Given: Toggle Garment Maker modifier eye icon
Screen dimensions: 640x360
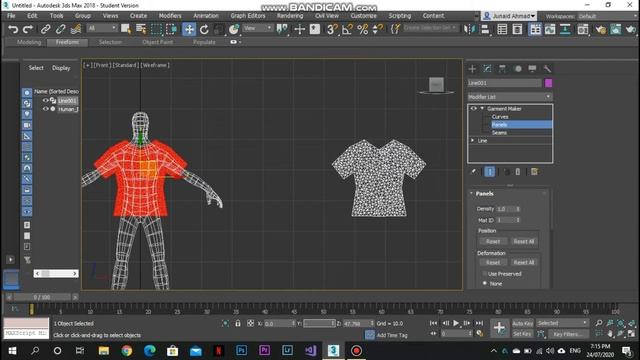Looking at the screenshot, I should click(473, 109).
